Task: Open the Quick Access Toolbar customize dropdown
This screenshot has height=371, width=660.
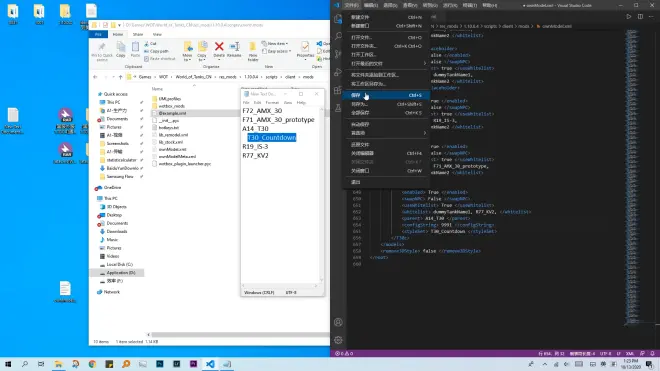Action: [x=120, y=25]
